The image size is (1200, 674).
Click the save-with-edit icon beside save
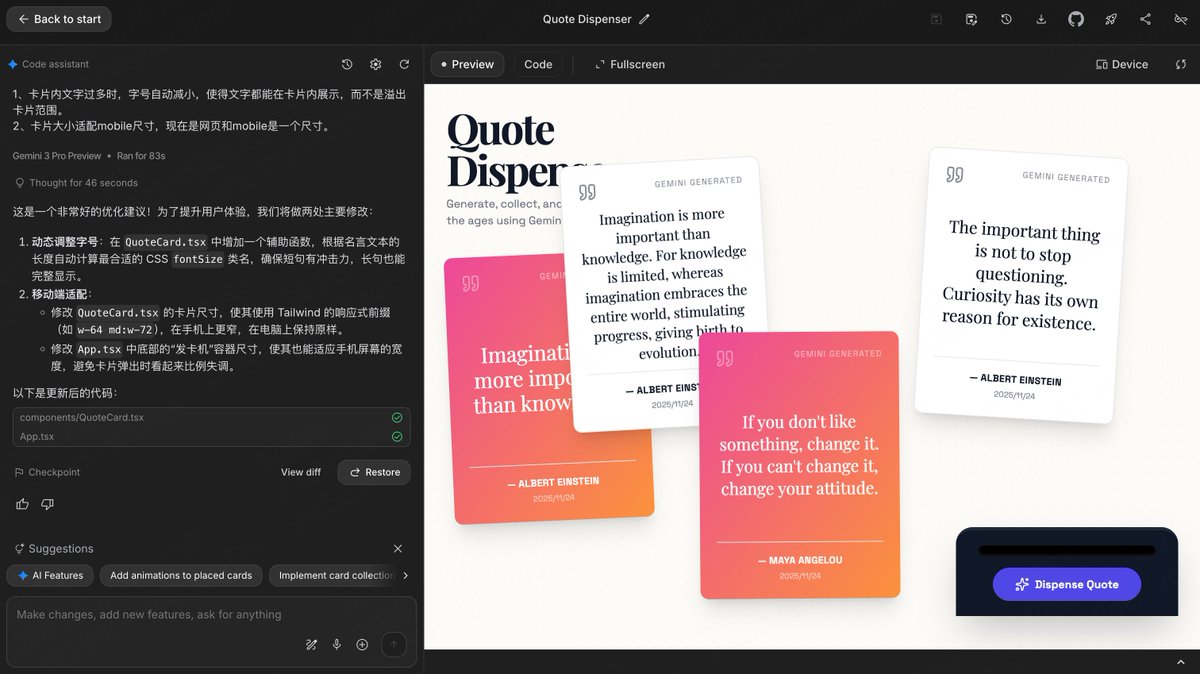tap(971, 19)
